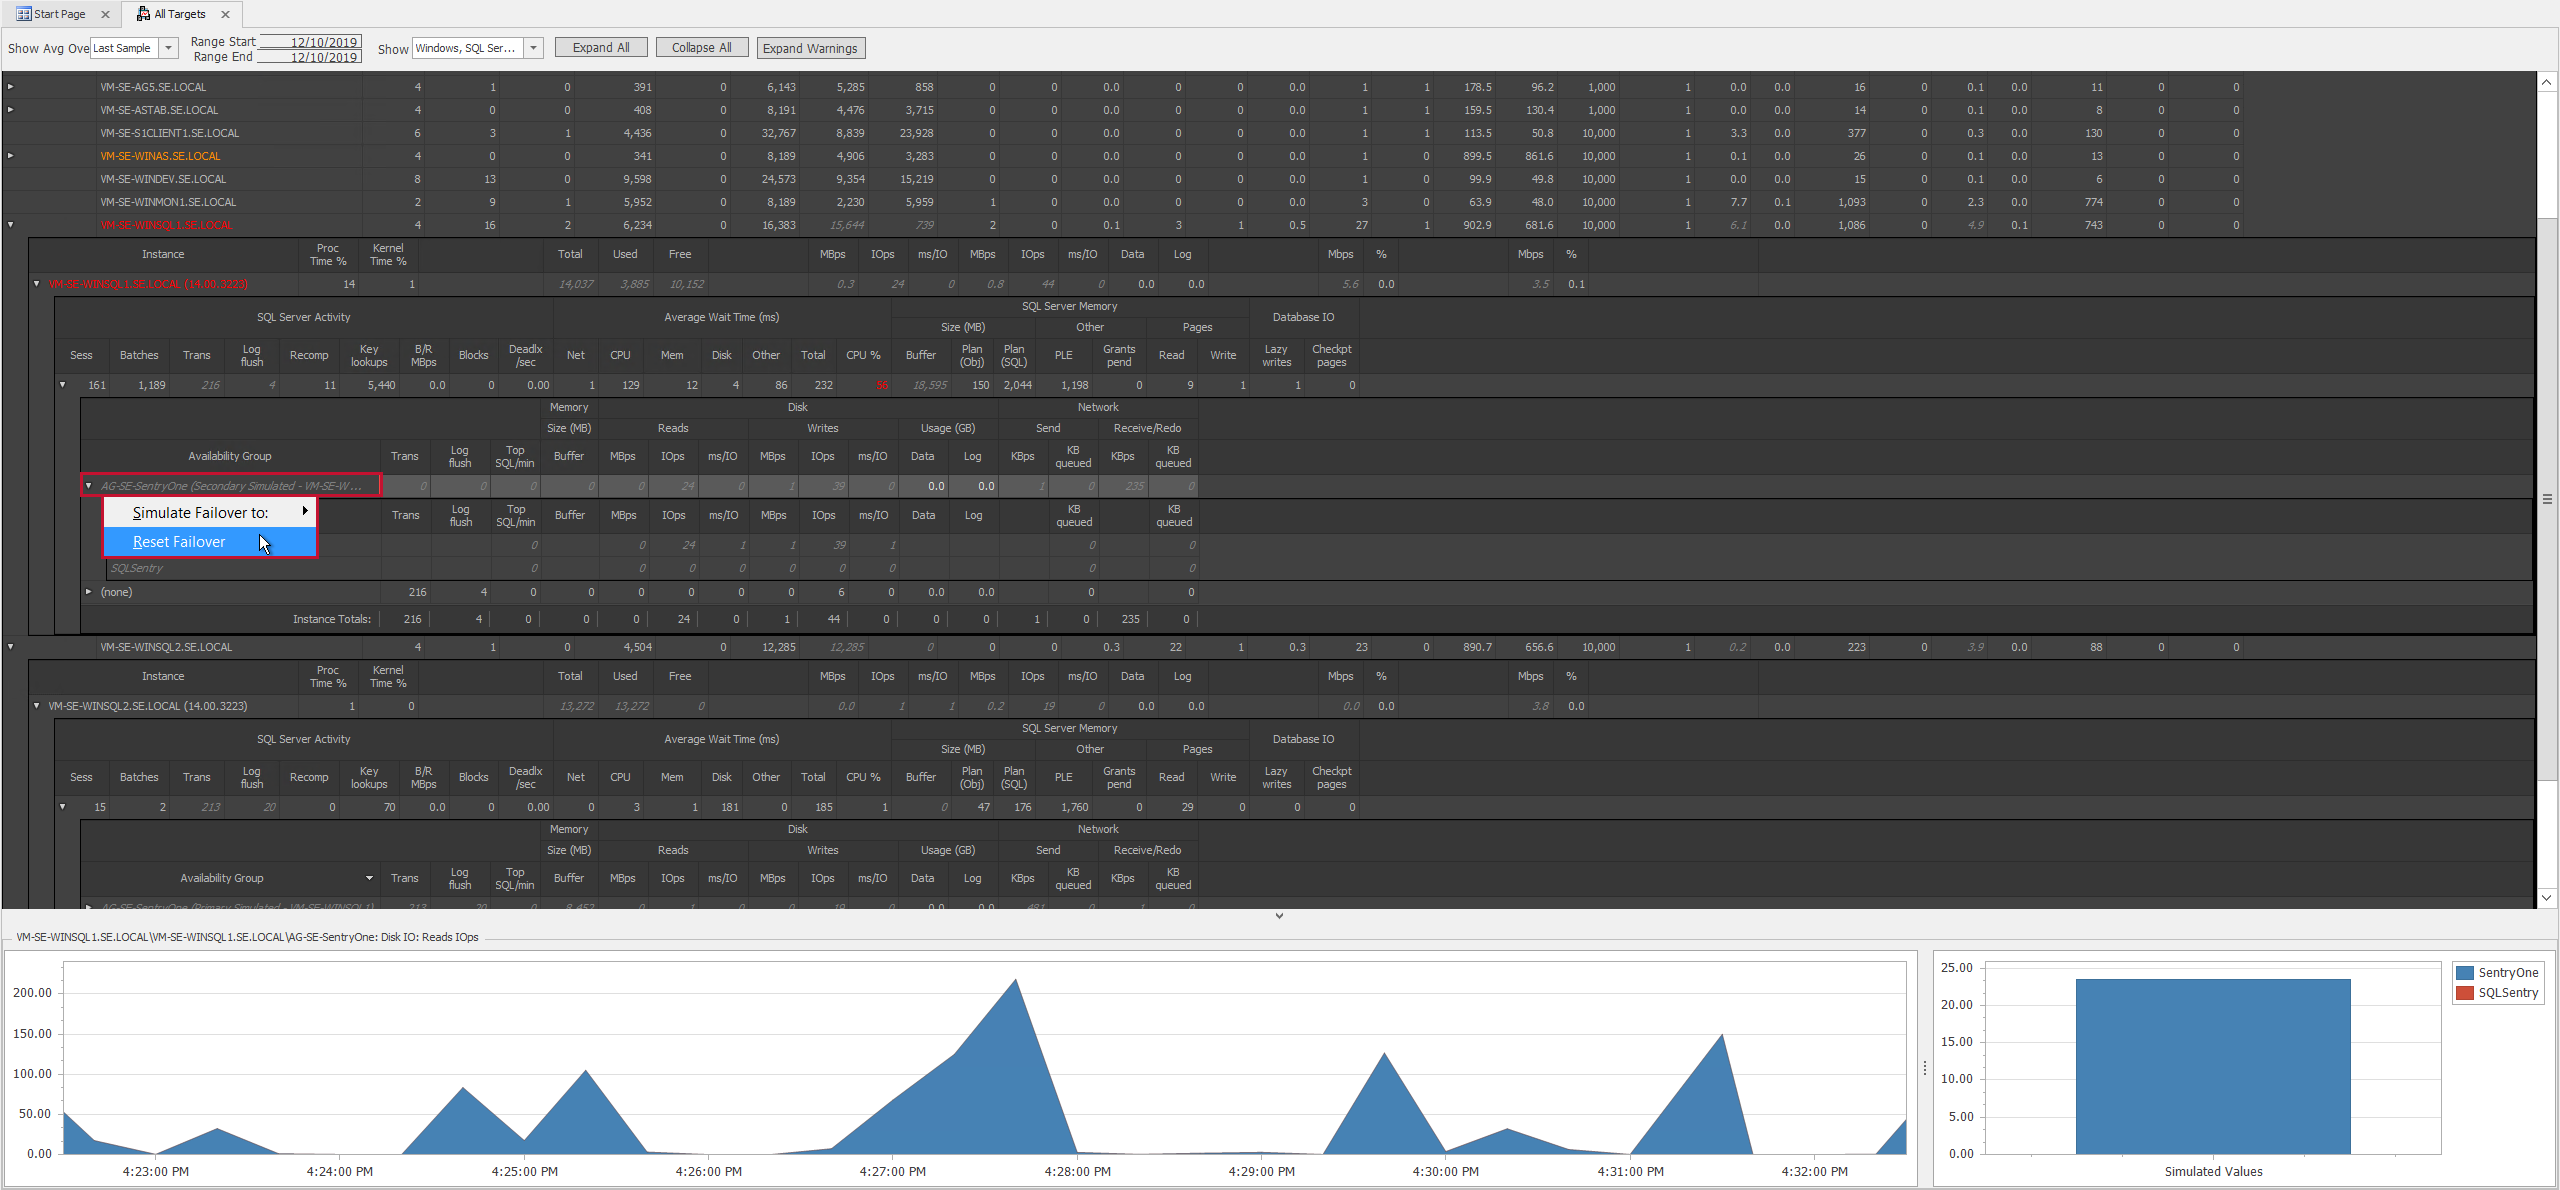This screenshot has height=1190, width=2560.
Task: Click the Collapse All button
Action: tap(701, 47)
